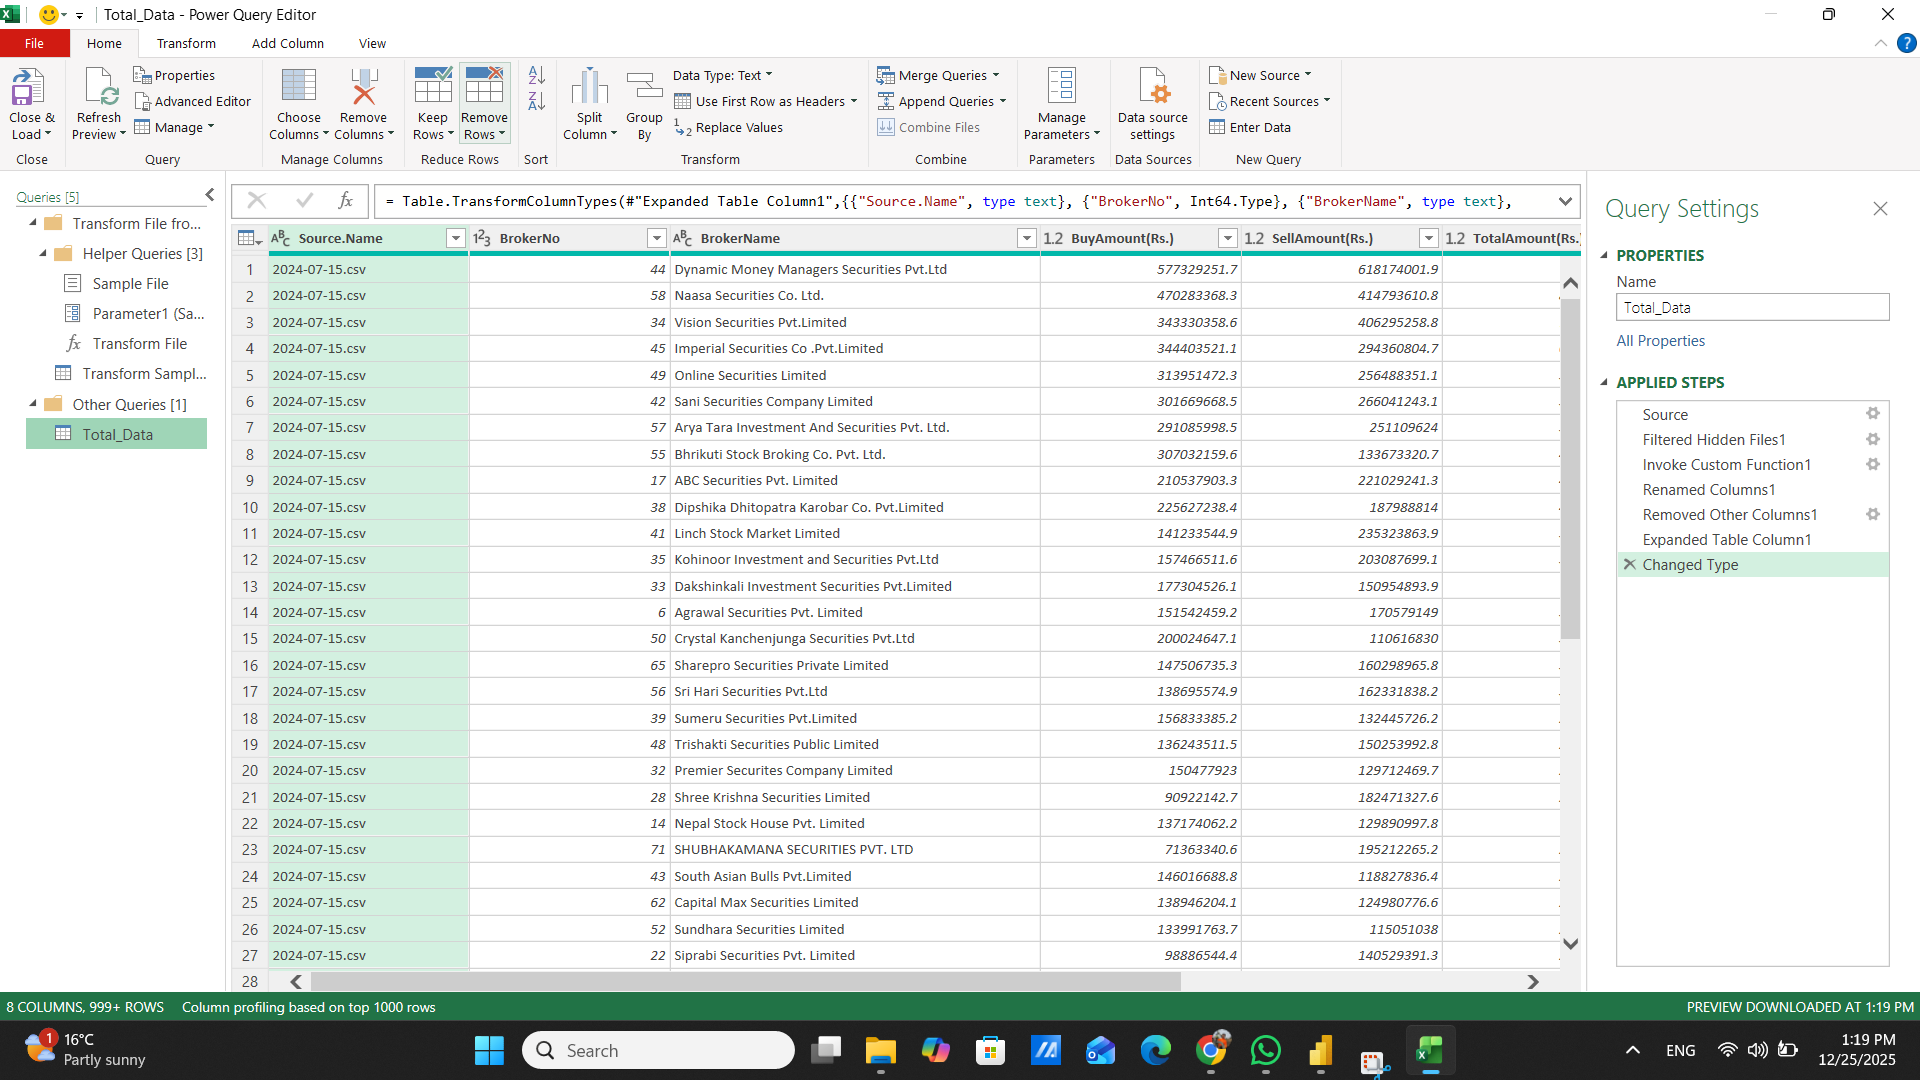Click the Changed Type applied step
Image resolution: width=1920 pixels, height=1080 pixels.
pos(1691,564)
